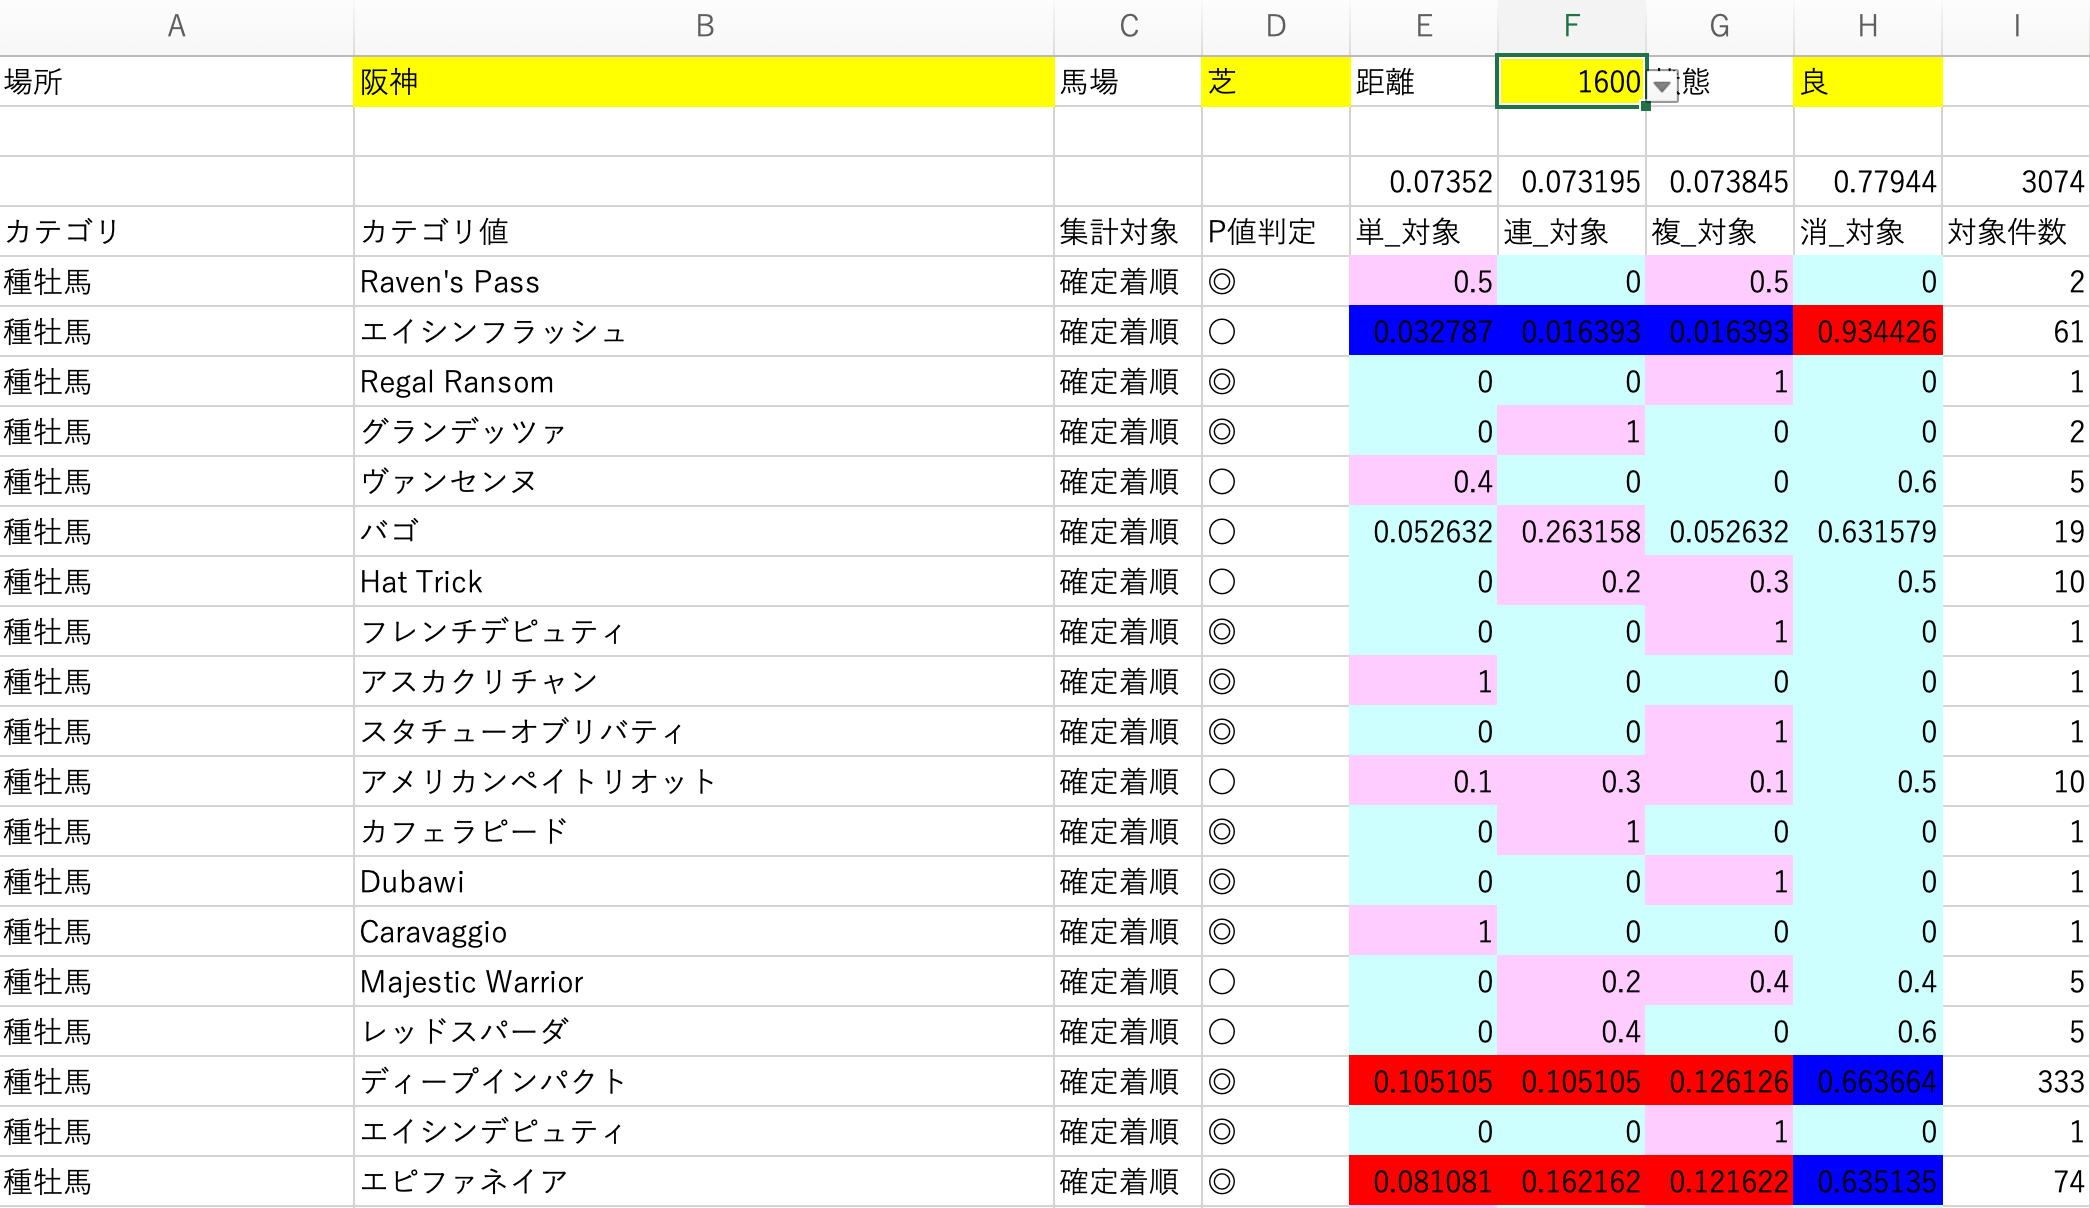Select the red 0.934426 cell in エイシンフラッシュ row

[1868, 331]
